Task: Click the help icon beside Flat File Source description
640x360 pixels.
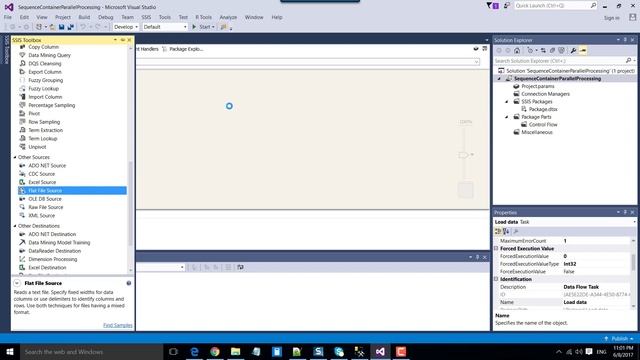Action: (129, 283)
